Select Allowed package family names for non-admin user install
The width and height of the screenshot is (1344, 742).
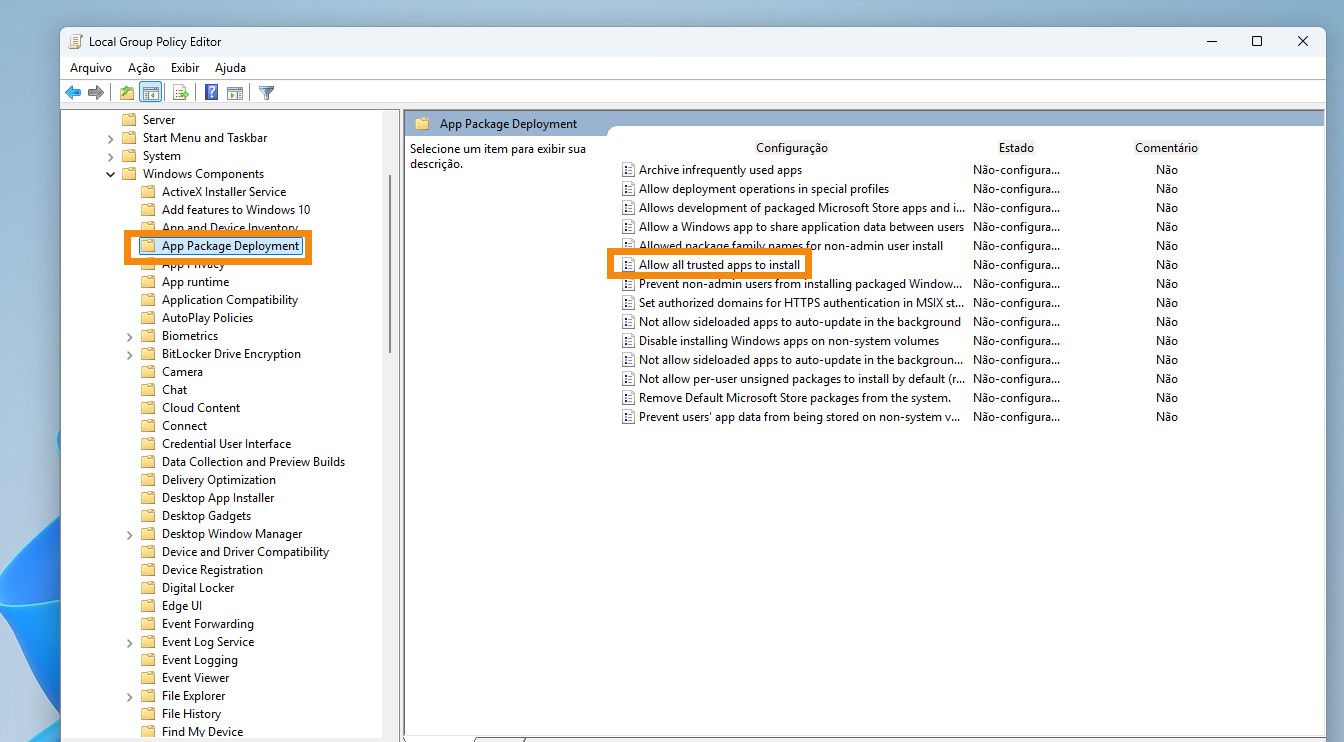coord(791,246)
